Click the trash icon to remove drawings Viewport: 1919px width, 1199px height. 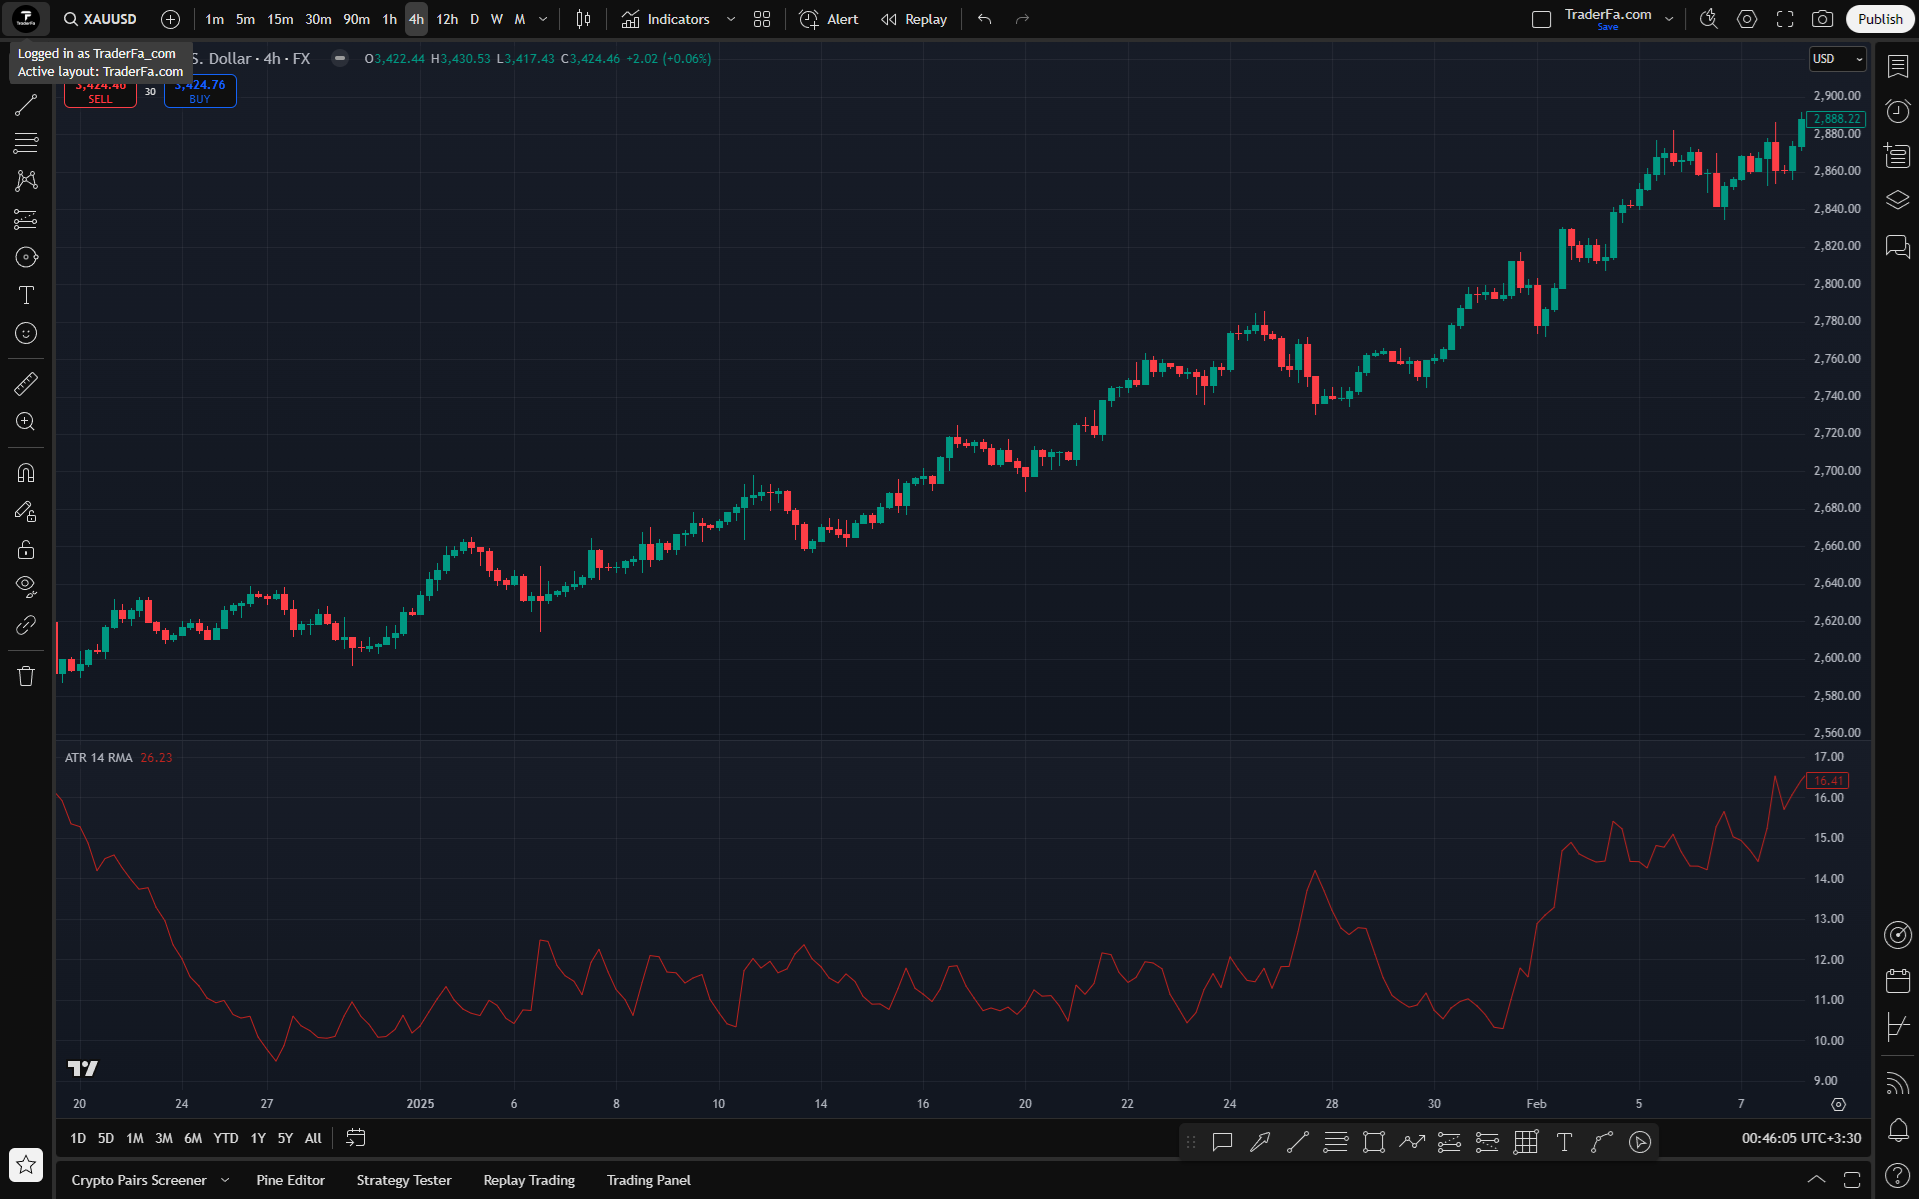[x=26, y=676]
